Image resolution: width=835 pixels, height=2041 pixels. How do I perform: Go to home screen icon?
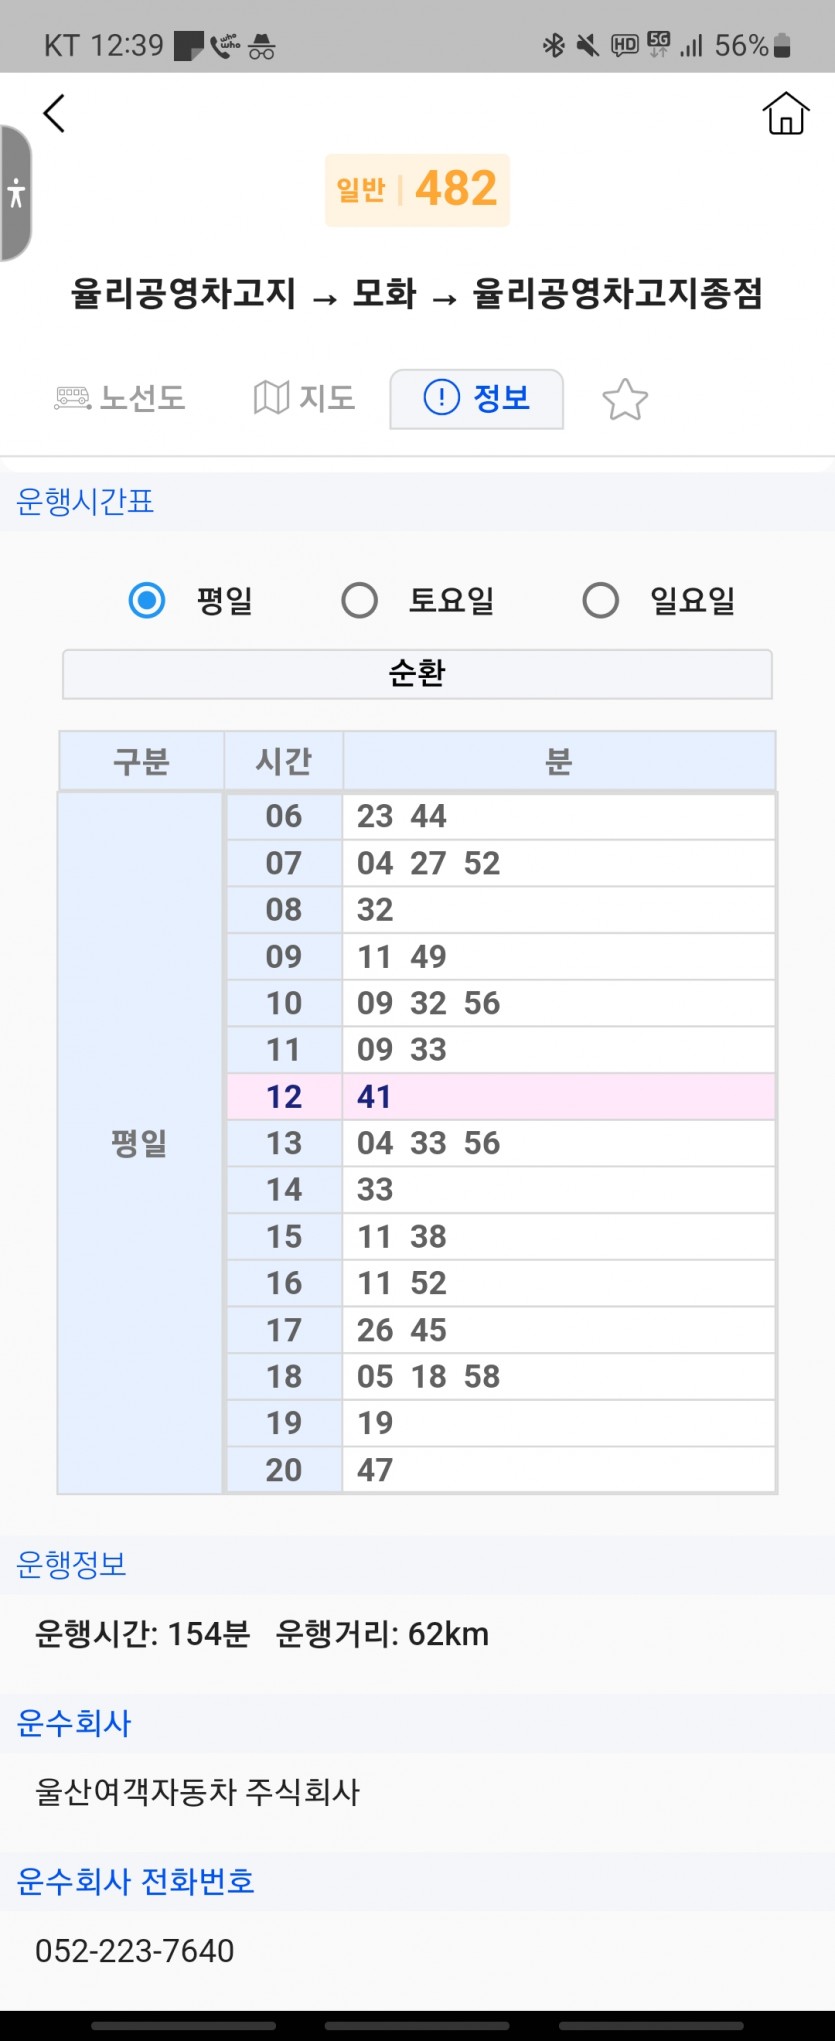[785, 113]
